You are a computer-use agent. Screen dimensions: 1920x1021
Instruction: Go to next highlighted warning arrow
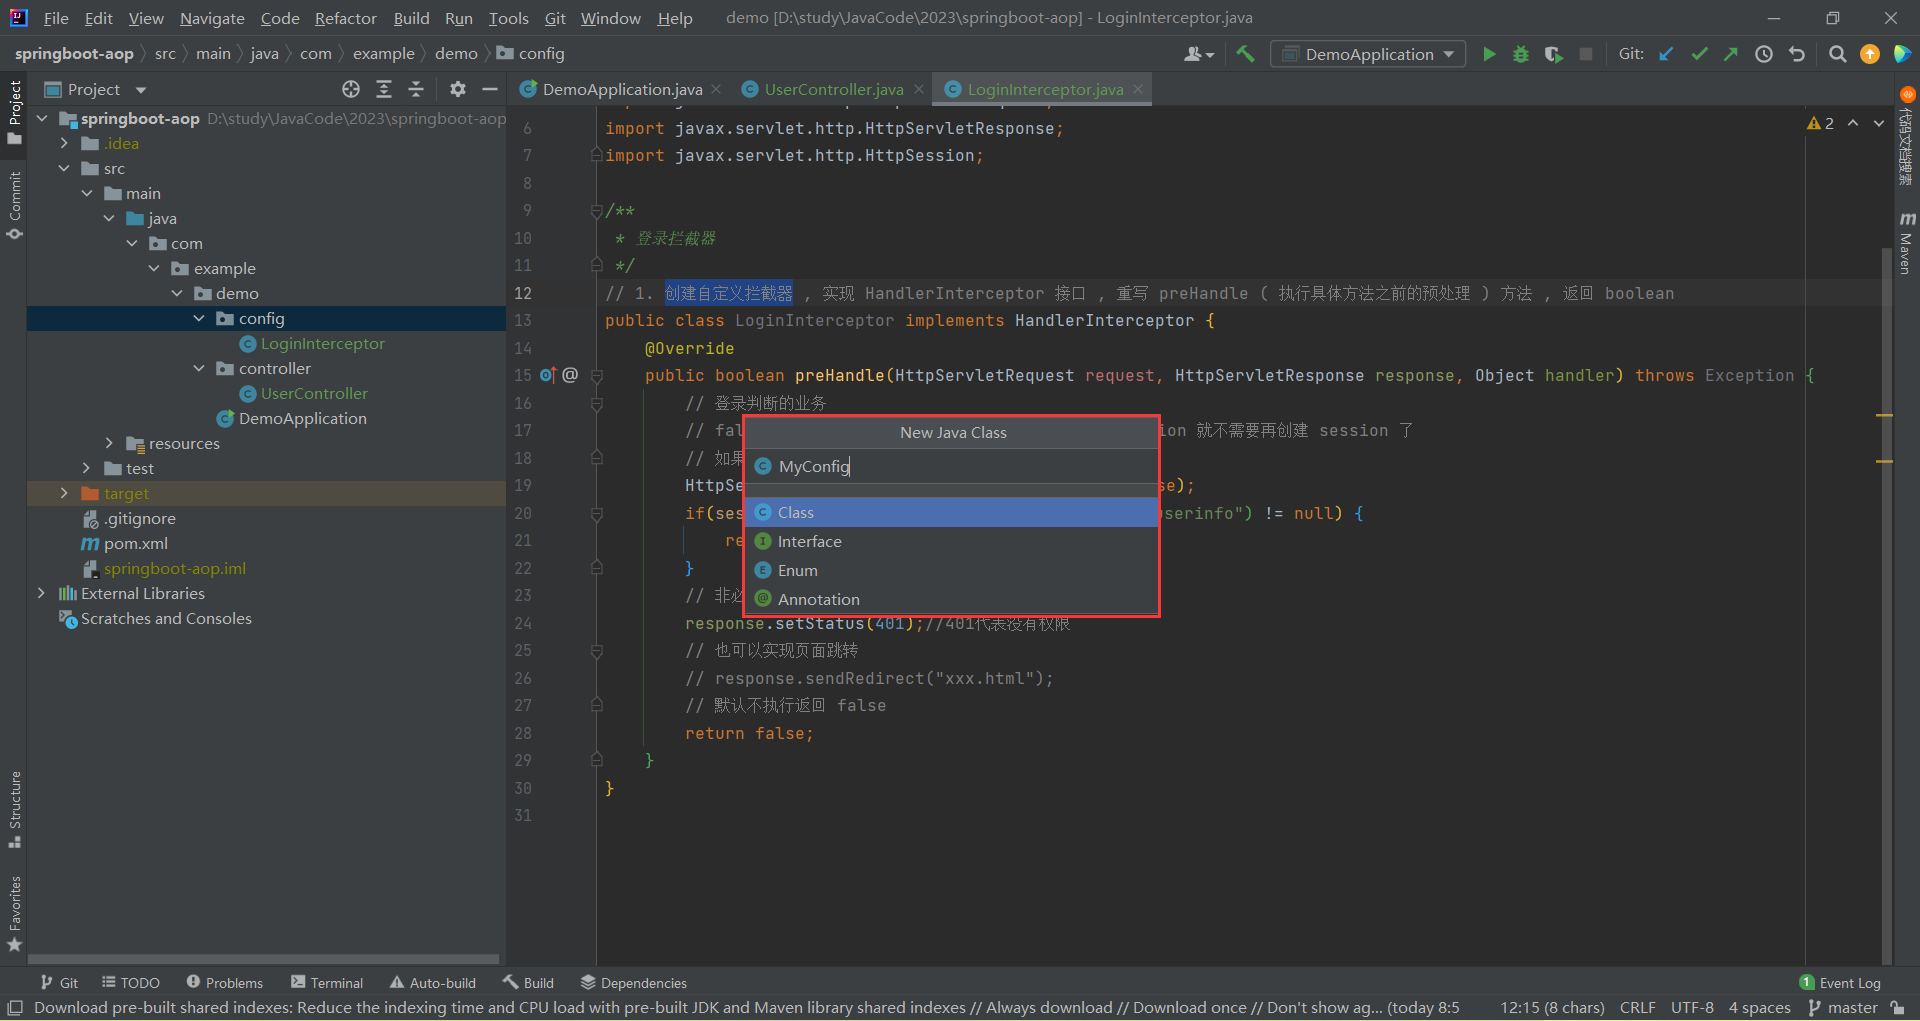[1879, 123]
